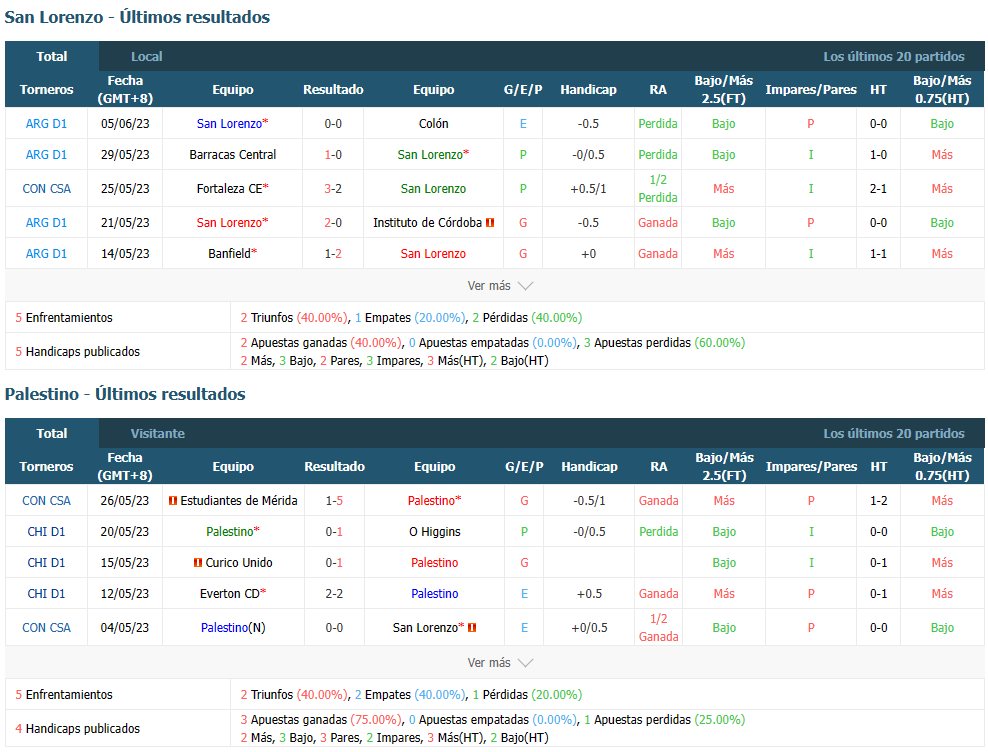Screen dimensions: 988x752
Task: Click Handicap column header in Palestino table
Action: (589, 466)
